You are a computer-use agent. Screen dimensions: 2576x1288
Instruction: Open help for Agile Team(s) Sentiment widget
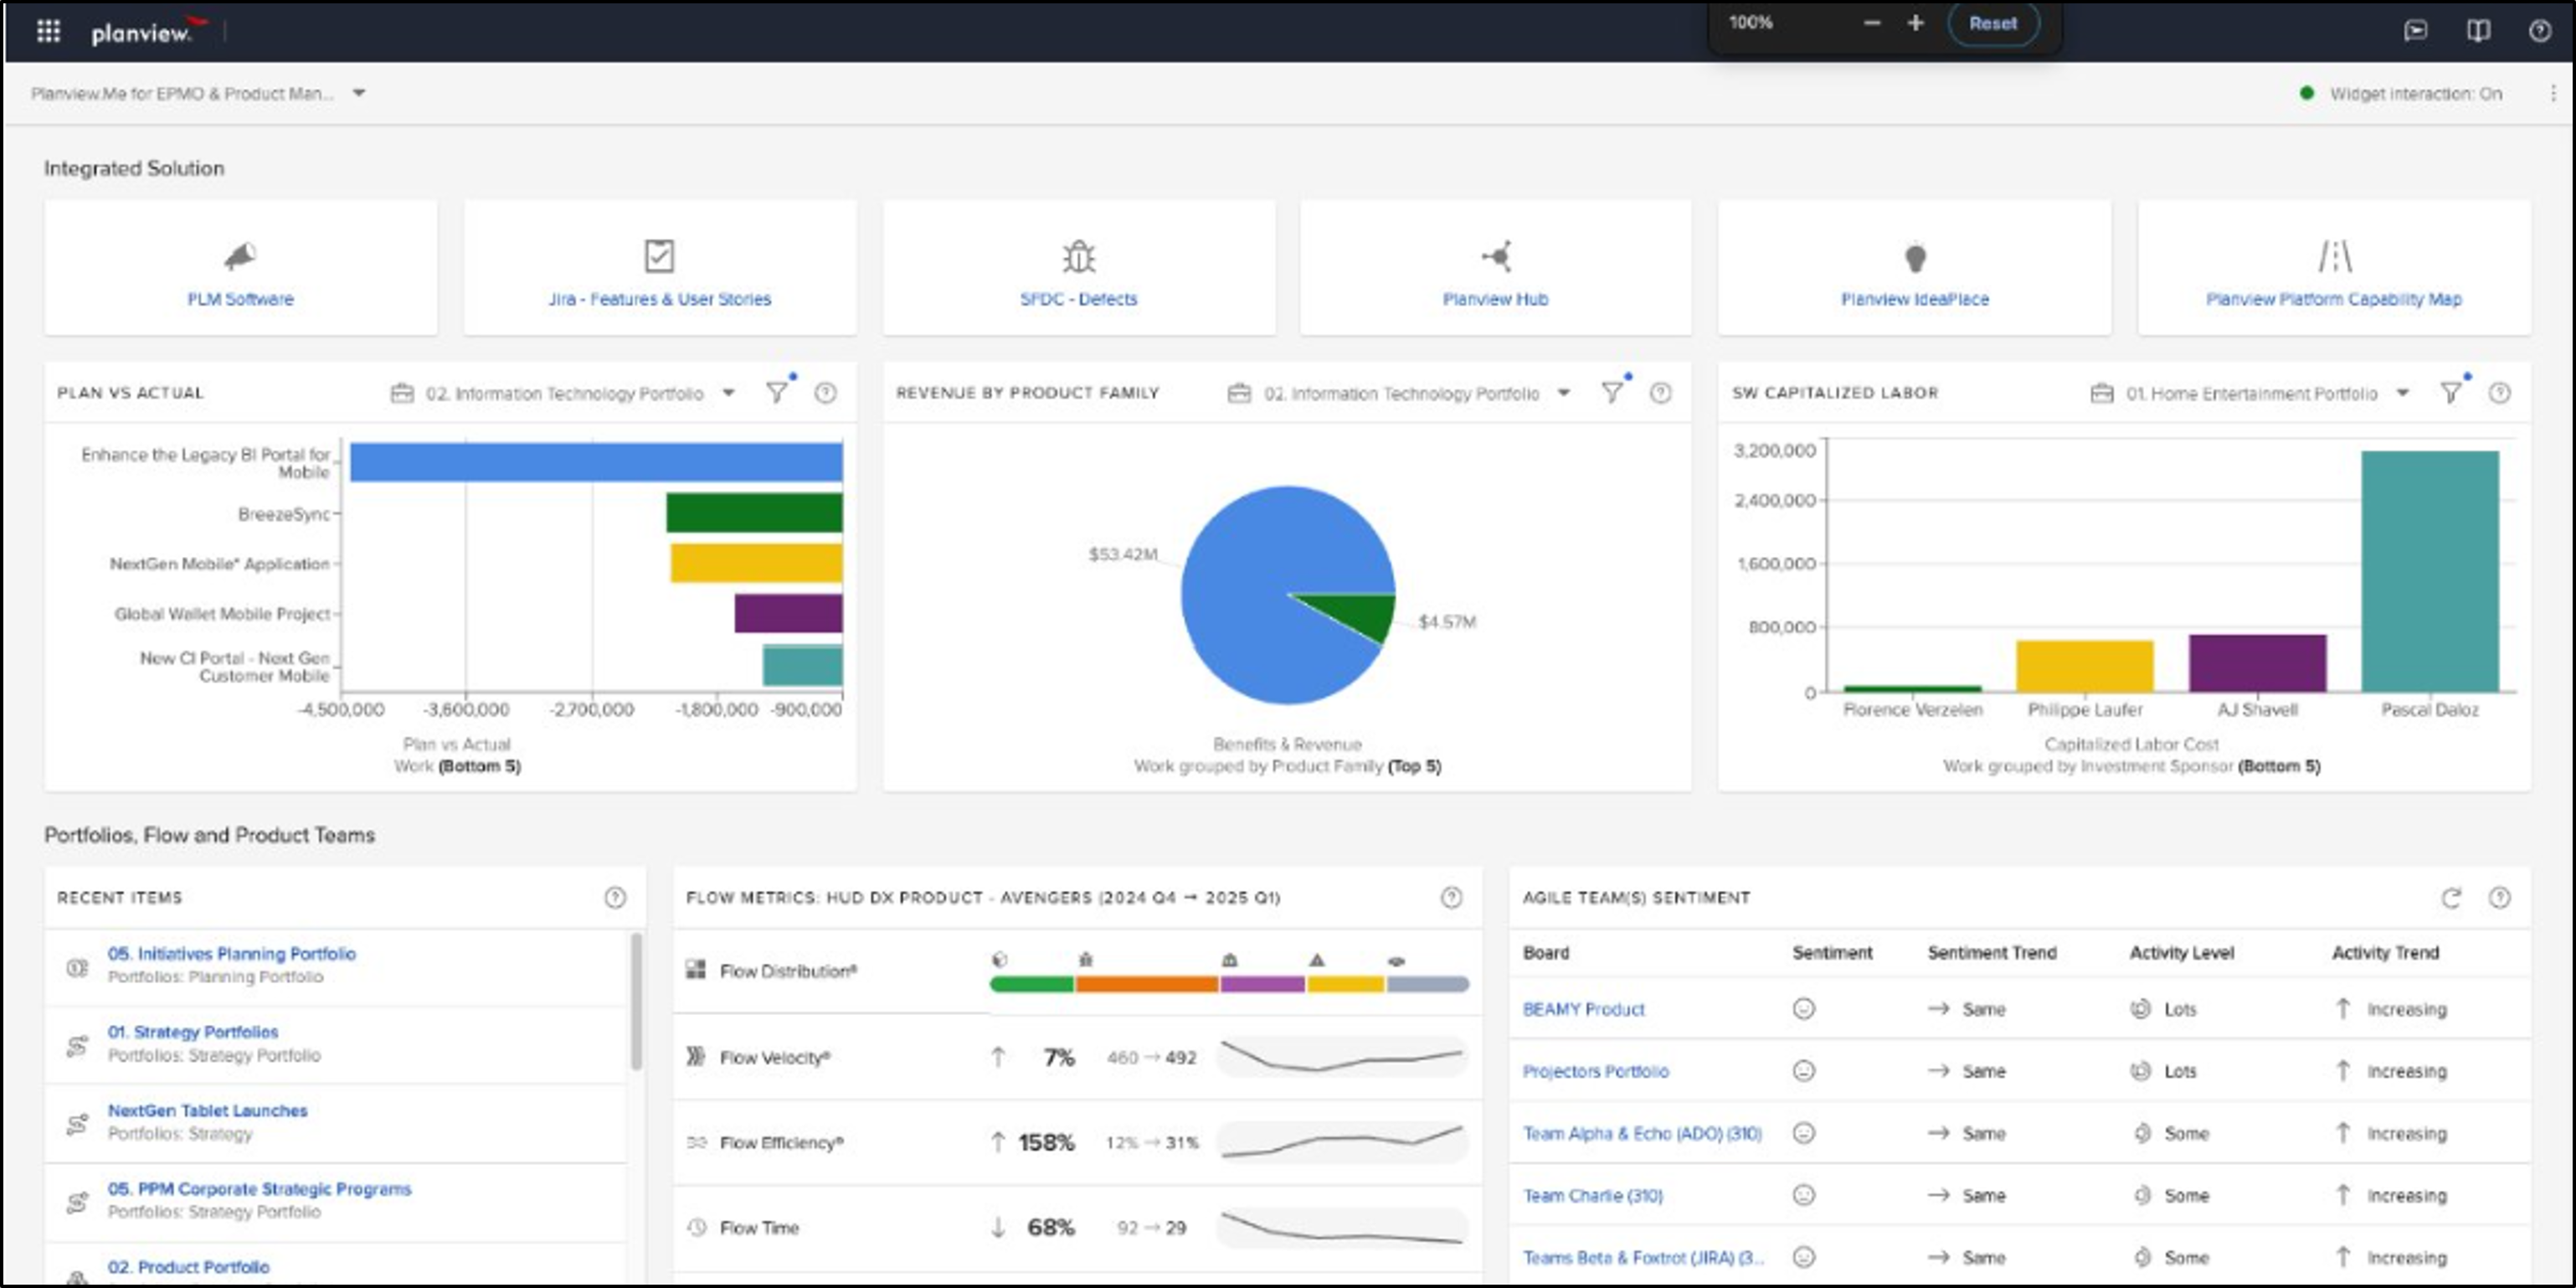click(2499, 898)
